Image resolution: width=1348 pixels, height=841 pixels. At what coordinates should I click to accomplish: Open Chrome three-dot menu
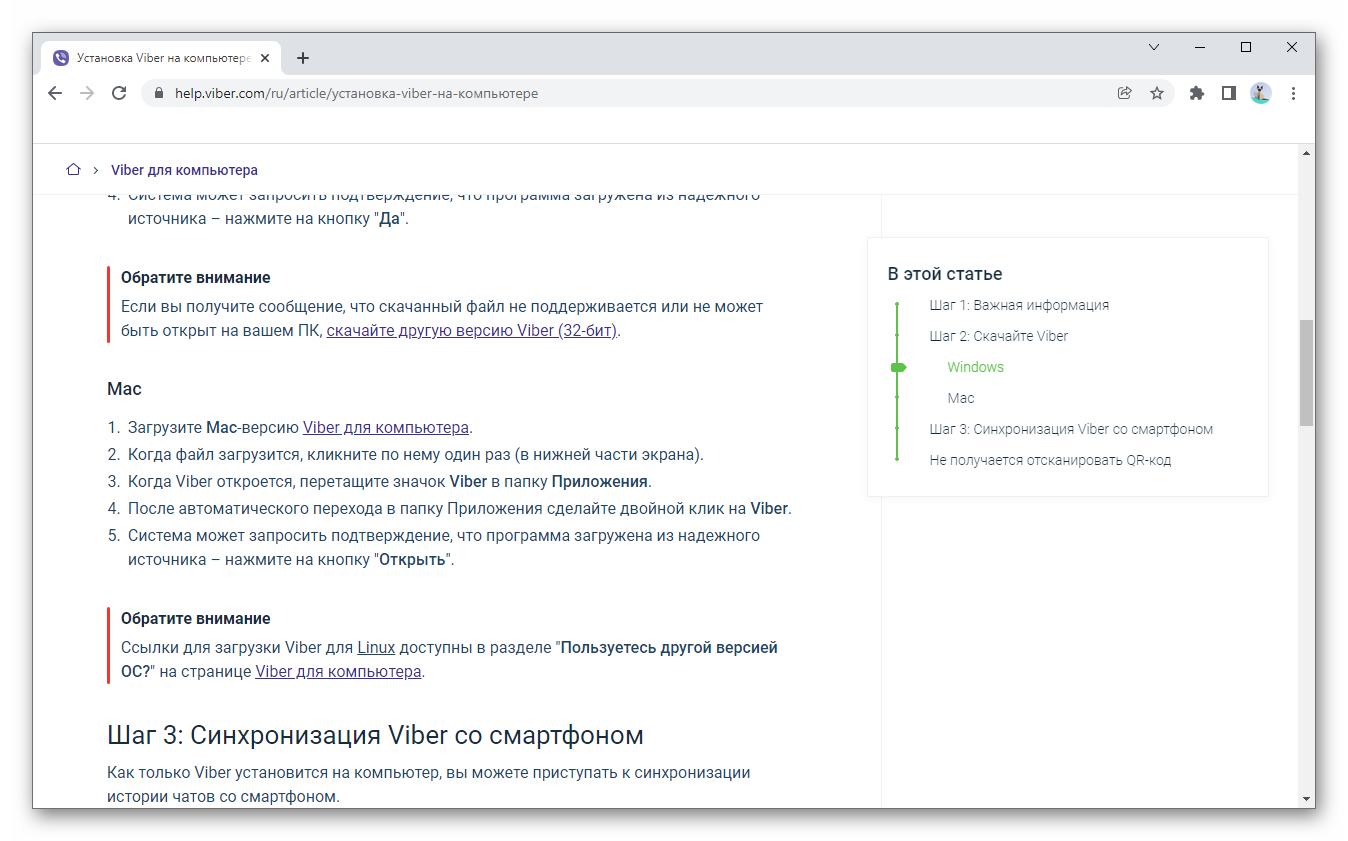[1294, 93]
